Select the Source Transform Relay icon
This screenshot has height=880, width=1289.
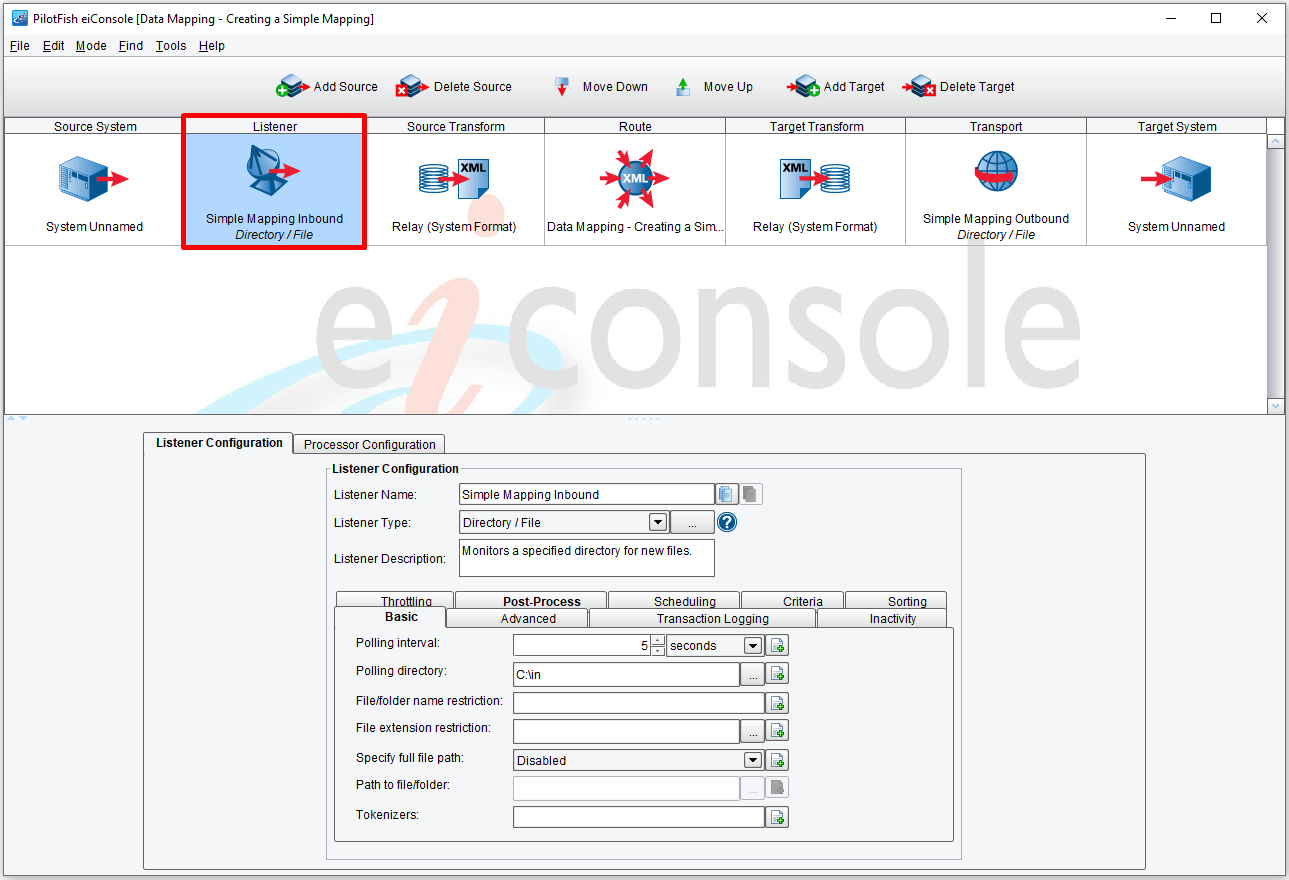454,180
